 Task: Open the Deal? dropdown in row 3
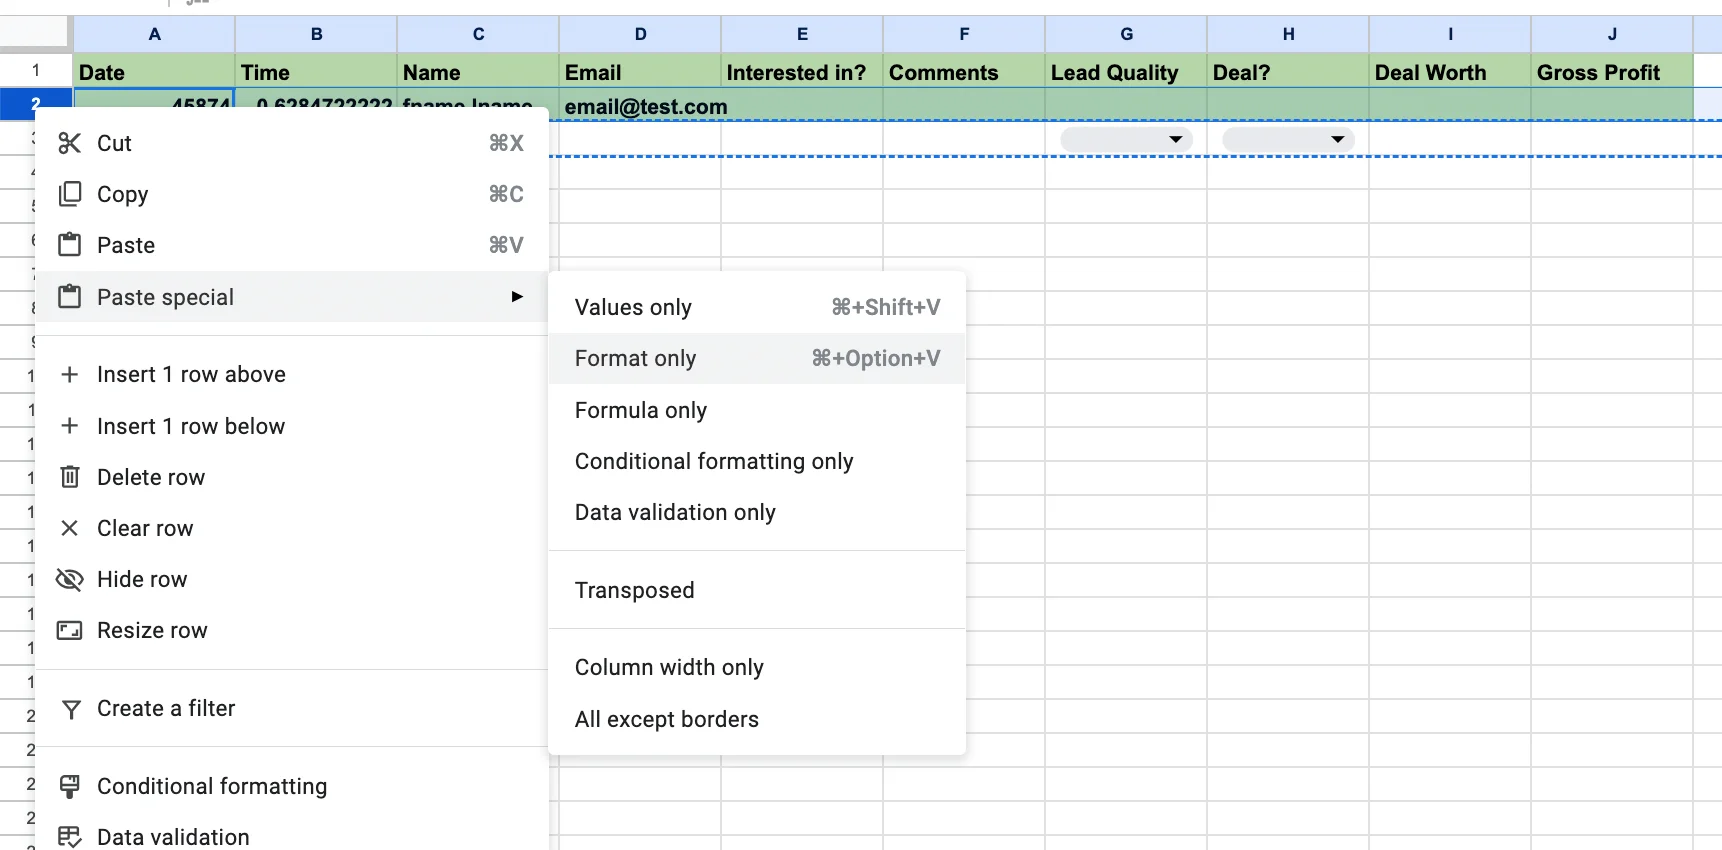(x=1288, y=139)
